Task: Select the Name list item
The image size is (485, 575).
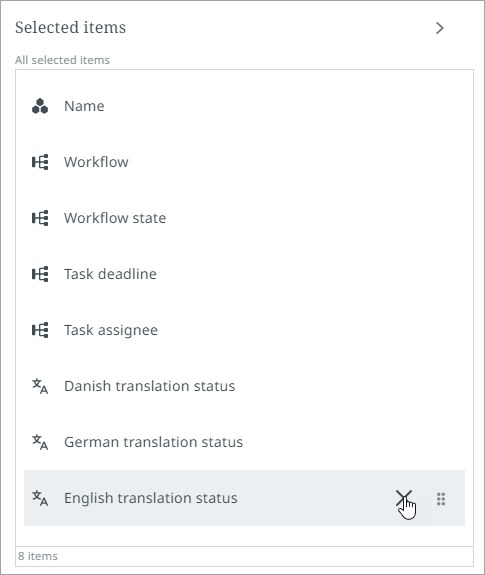Action: 245,106
